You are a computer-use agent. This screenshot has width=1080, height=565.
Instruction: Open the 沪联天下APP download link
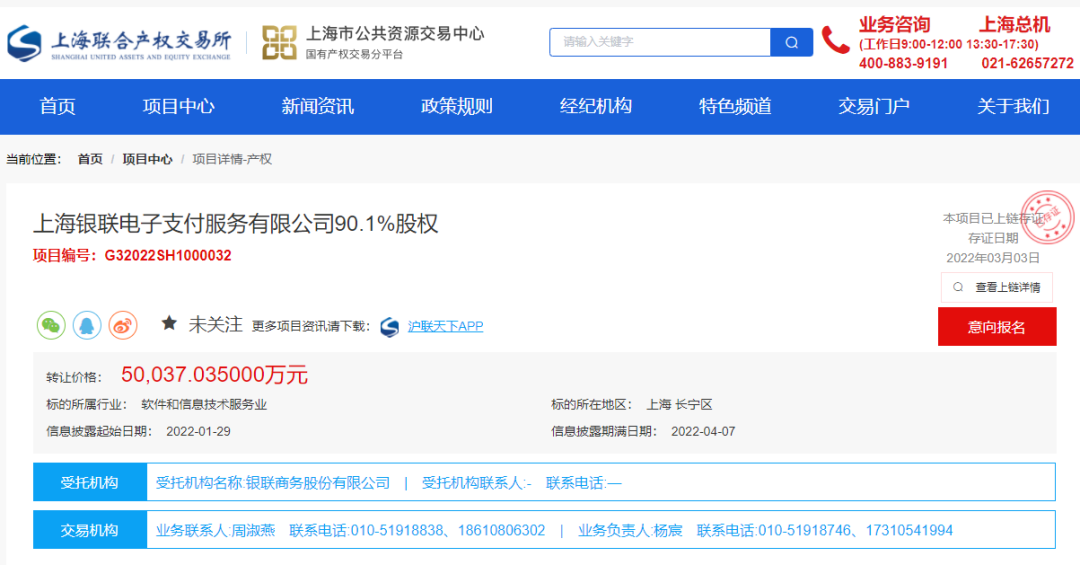[446, 326]
